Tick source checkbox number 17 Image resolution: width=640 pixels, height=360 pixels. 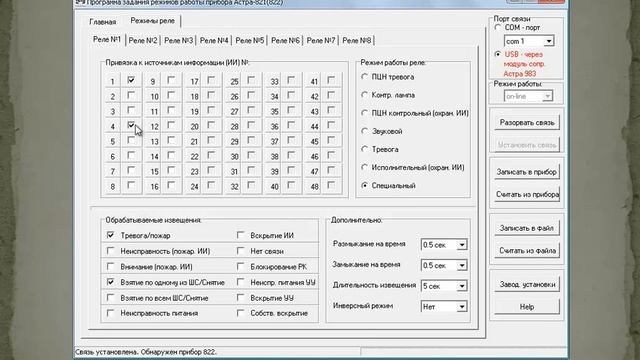click(211, 80)
